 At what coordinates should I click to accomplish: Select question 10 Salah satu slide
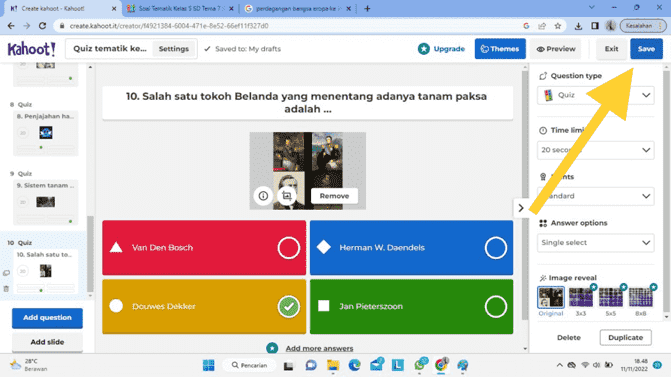[x=45, y=271]
